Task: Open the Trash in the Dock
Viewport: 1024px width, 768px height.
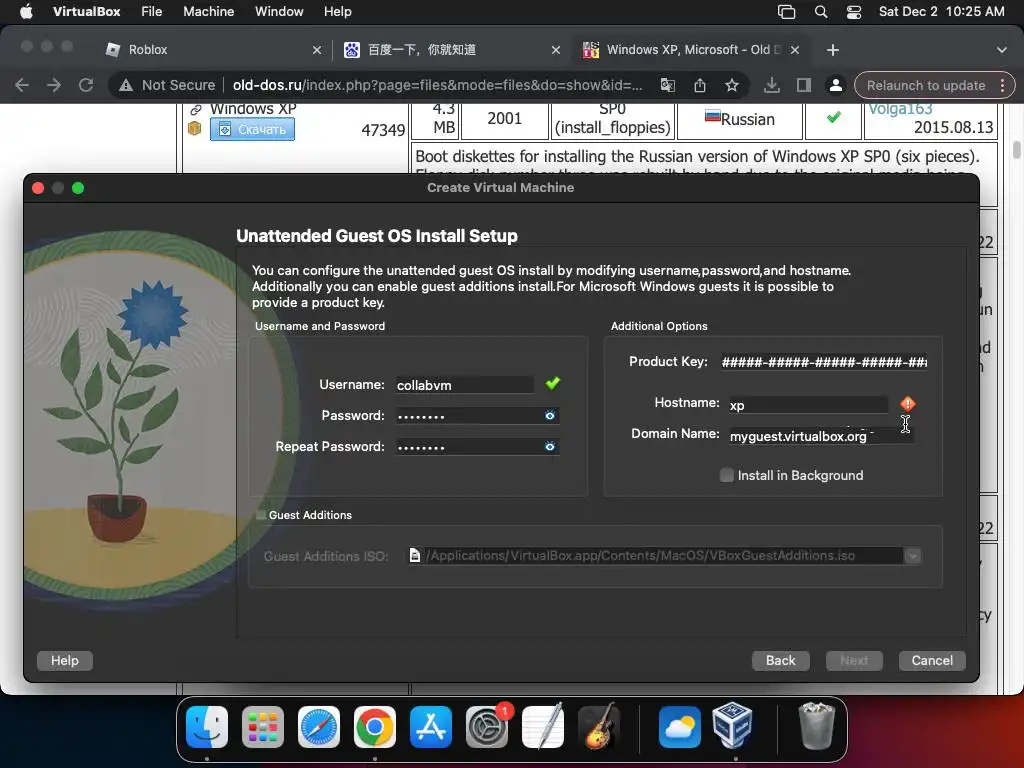Action: (816, 727)
